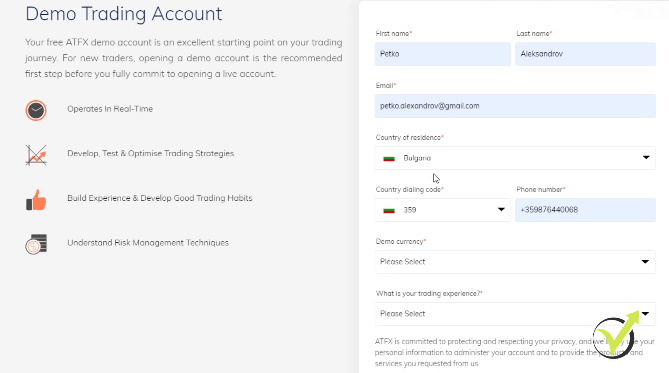This screenshot has height=373, width=669.
Task: Click the Bulgaria flag in Country of residence
Action: point(389,158)
